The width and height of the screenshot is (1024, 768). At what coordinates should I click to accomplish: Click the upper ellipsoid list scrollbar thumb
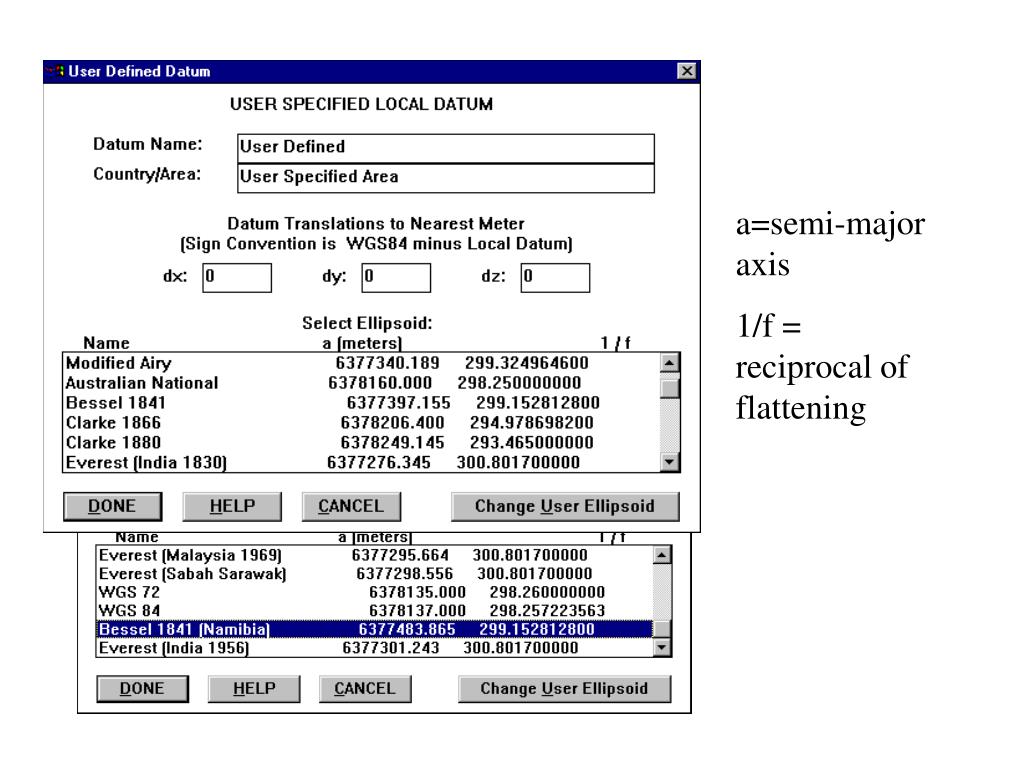[x=669, y=388]
